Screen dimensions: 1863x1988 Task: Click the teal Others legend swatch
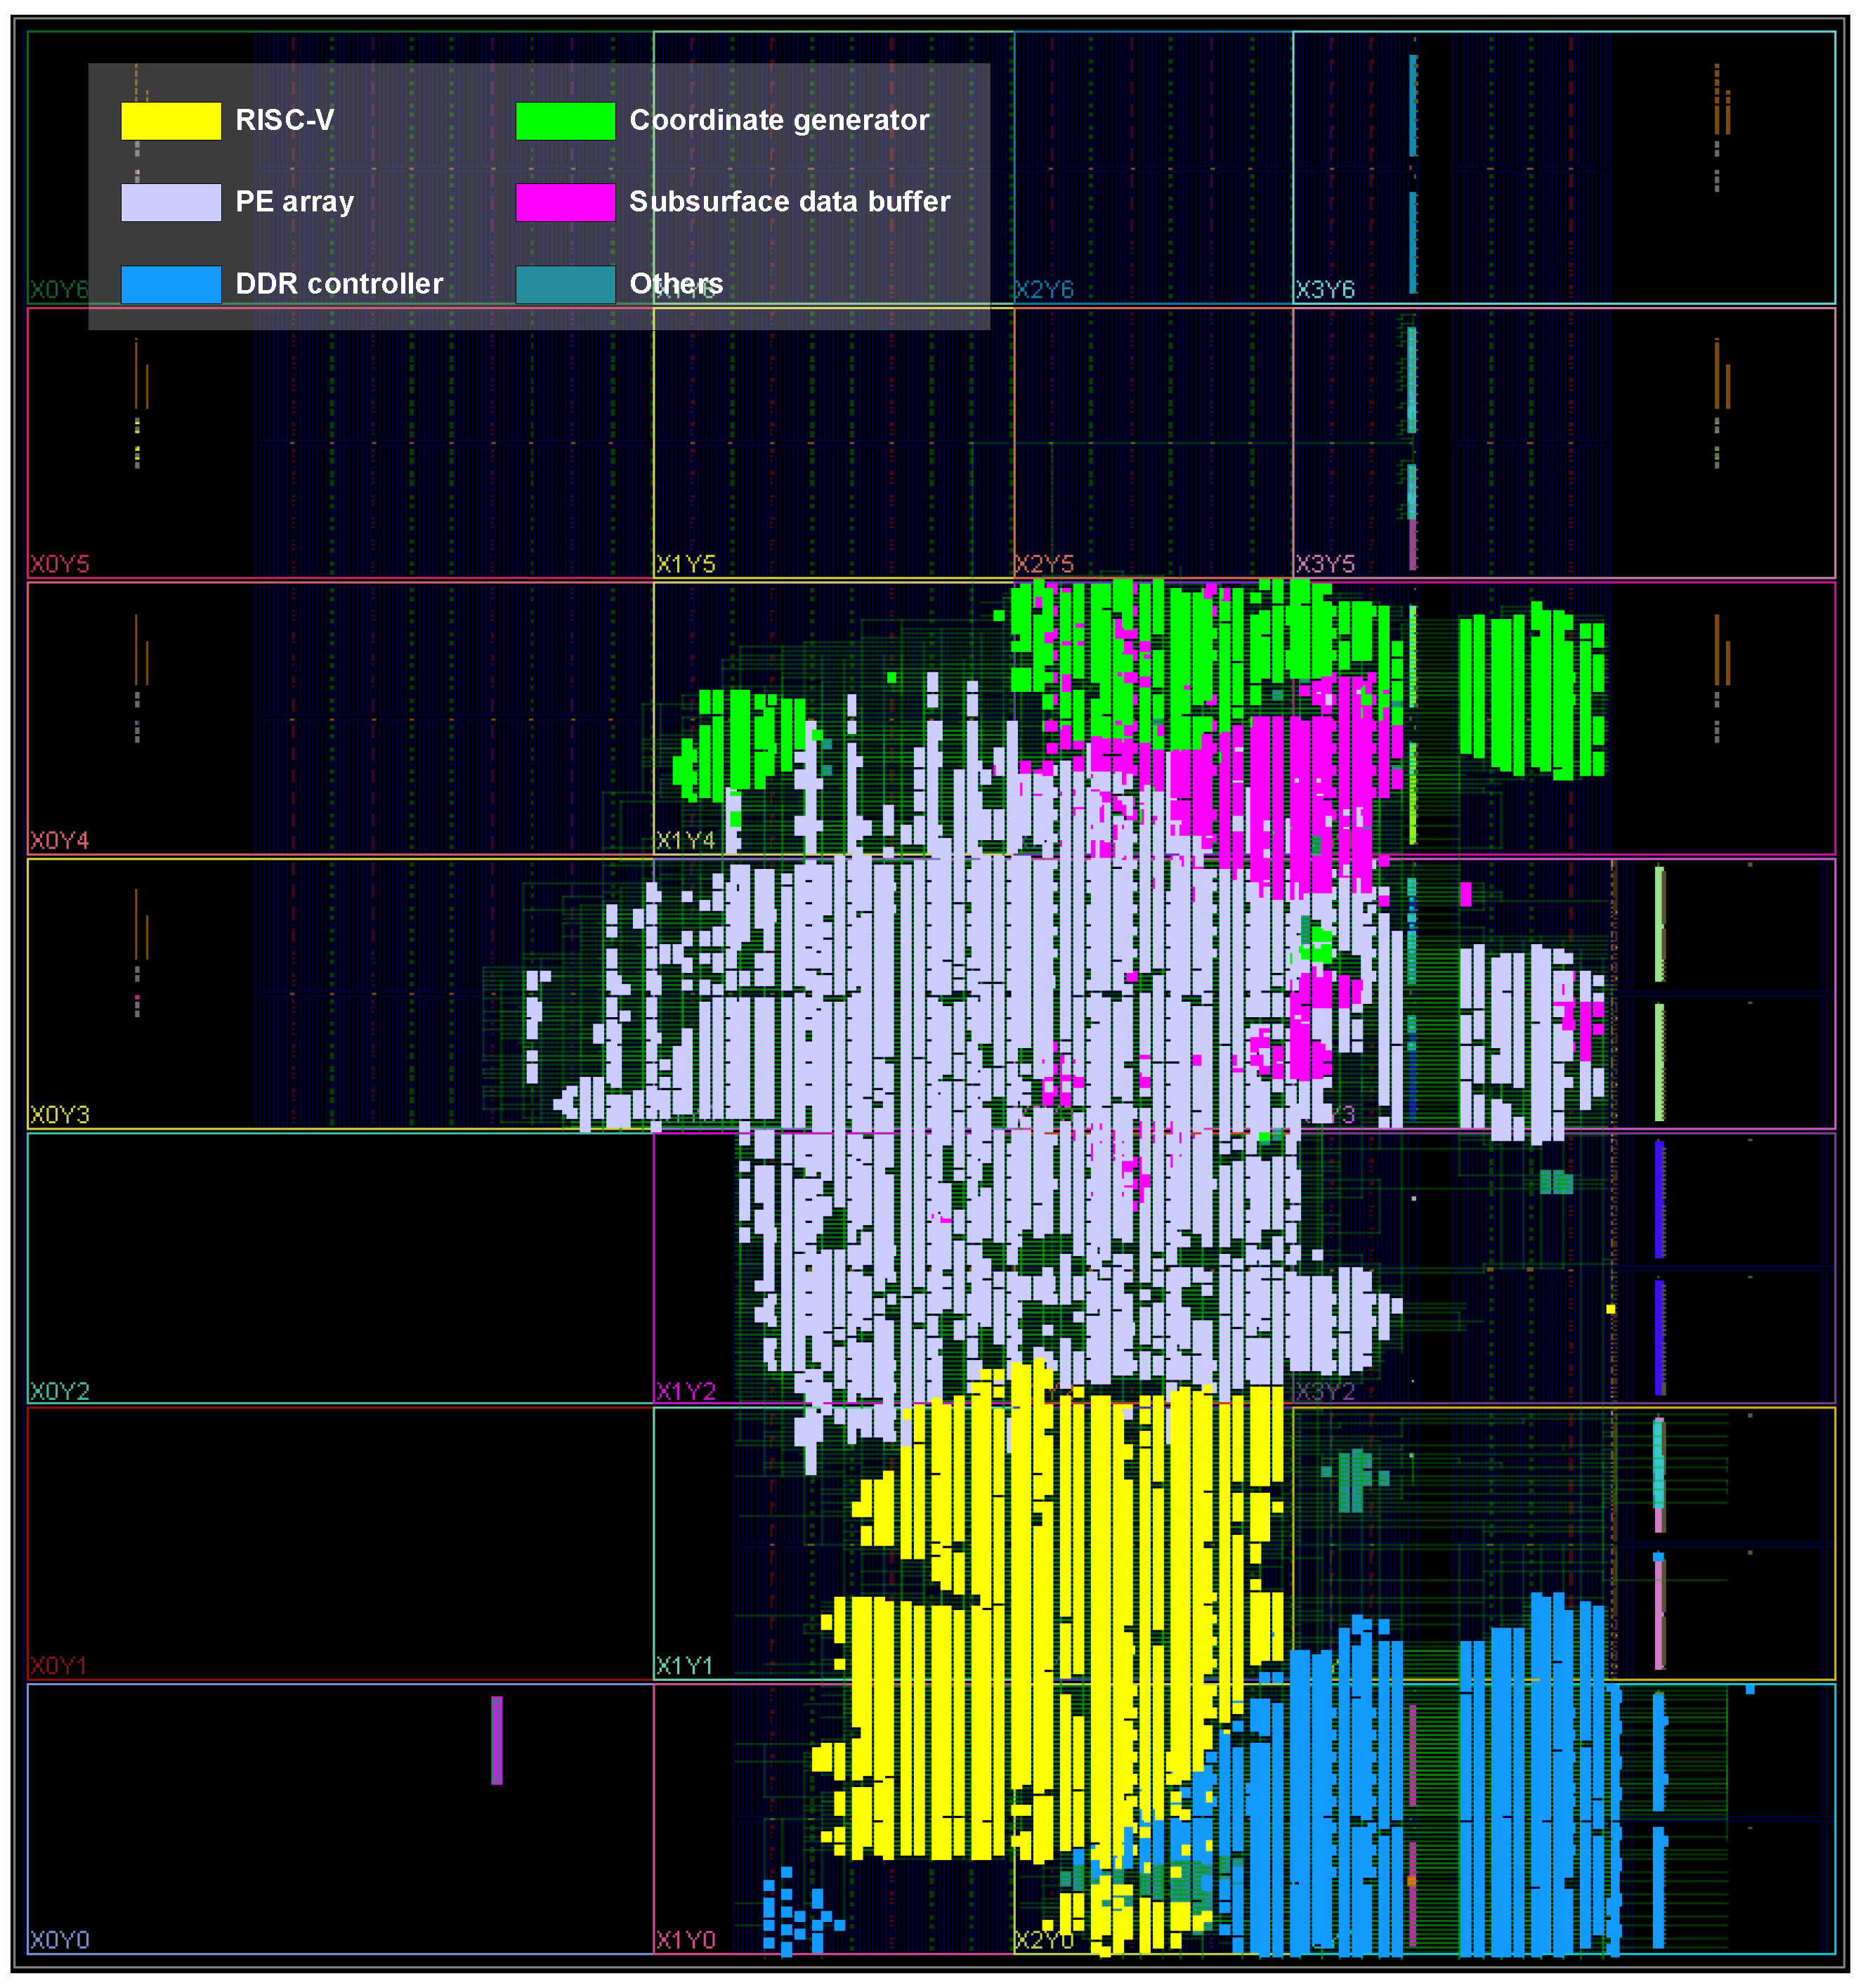pos(565,284)
